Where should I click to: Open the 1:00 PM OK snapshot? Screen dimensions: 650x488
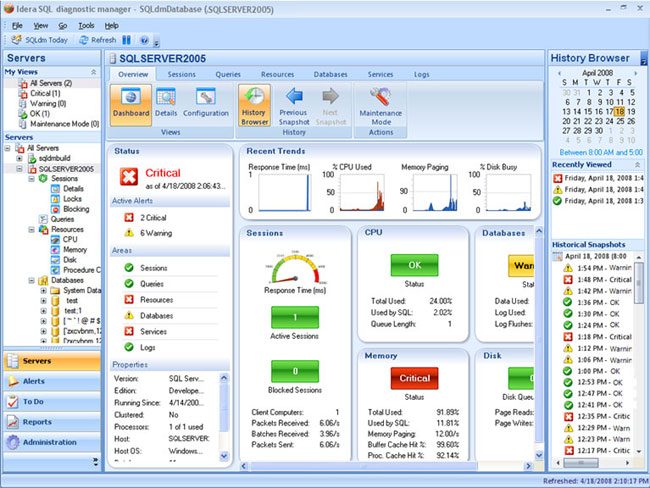pos(592,371)
